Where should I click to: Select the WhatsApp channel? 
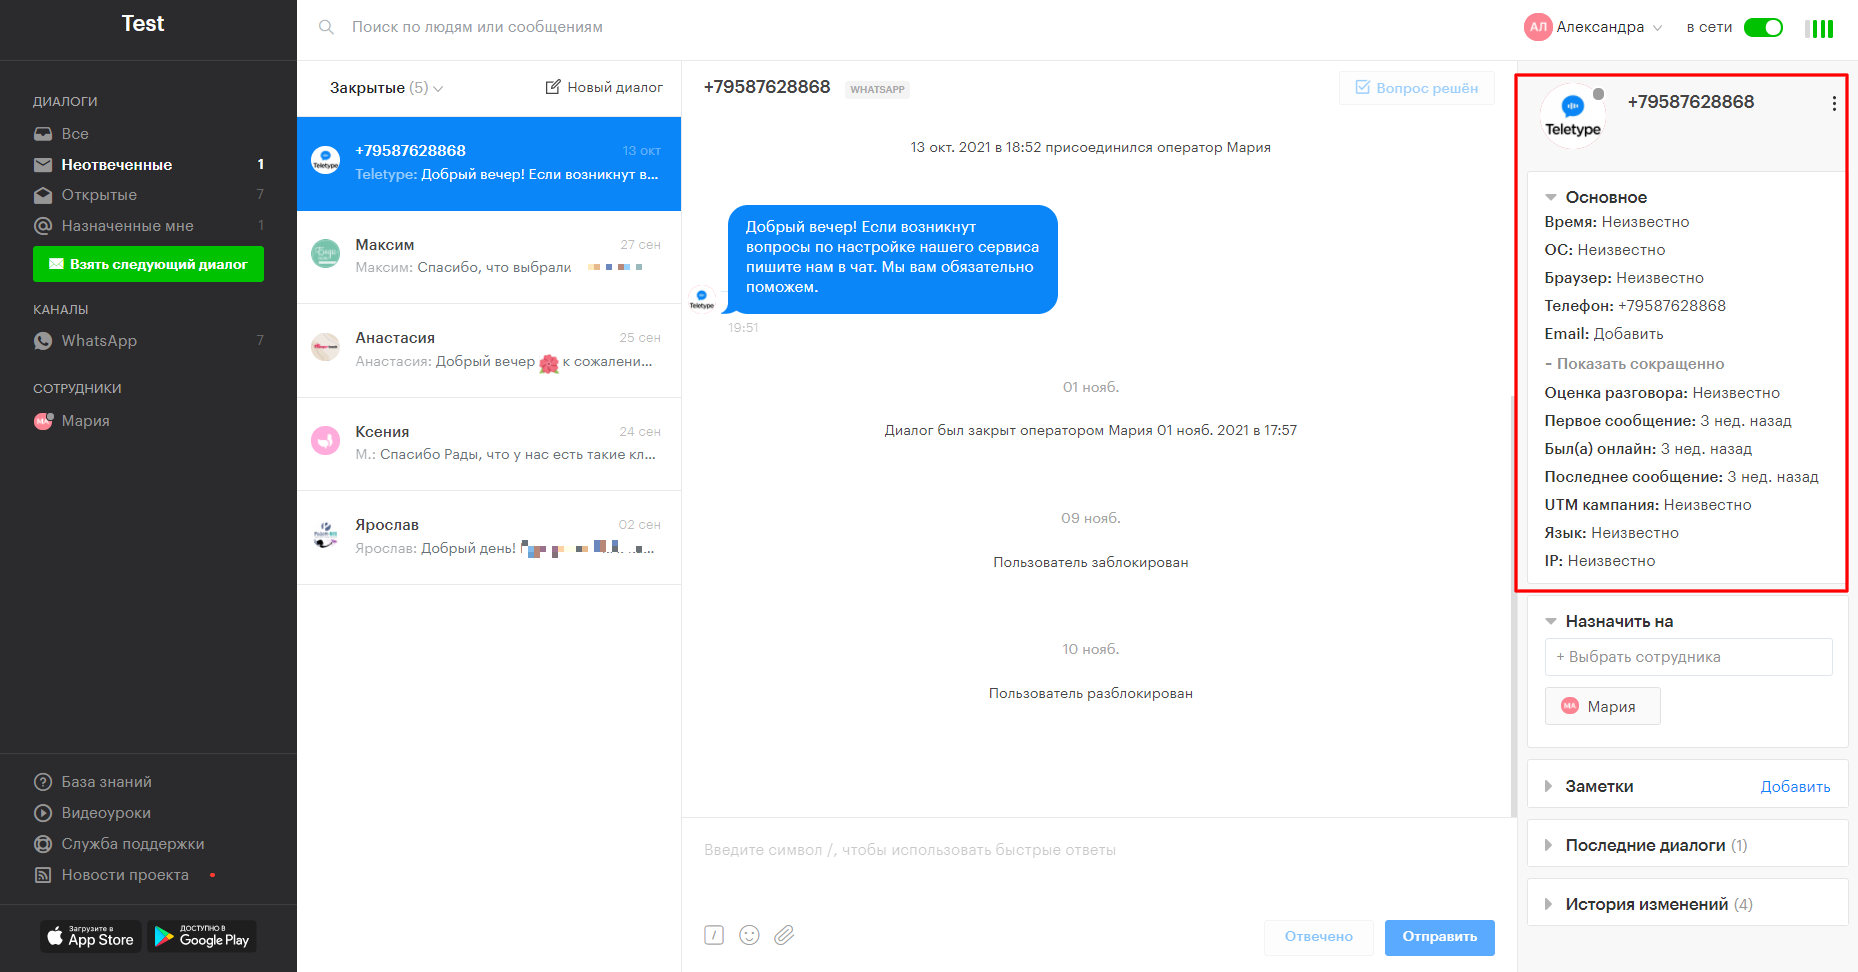tap(99, 341)
